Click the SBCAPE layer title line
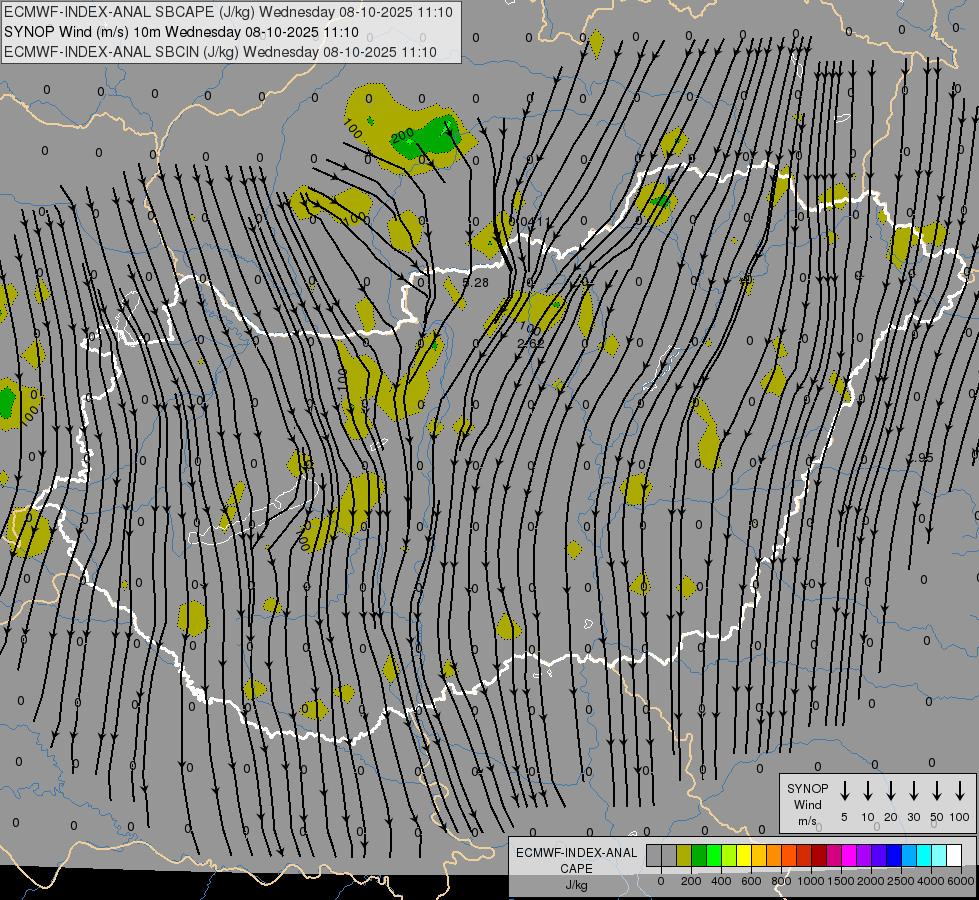 228,12
